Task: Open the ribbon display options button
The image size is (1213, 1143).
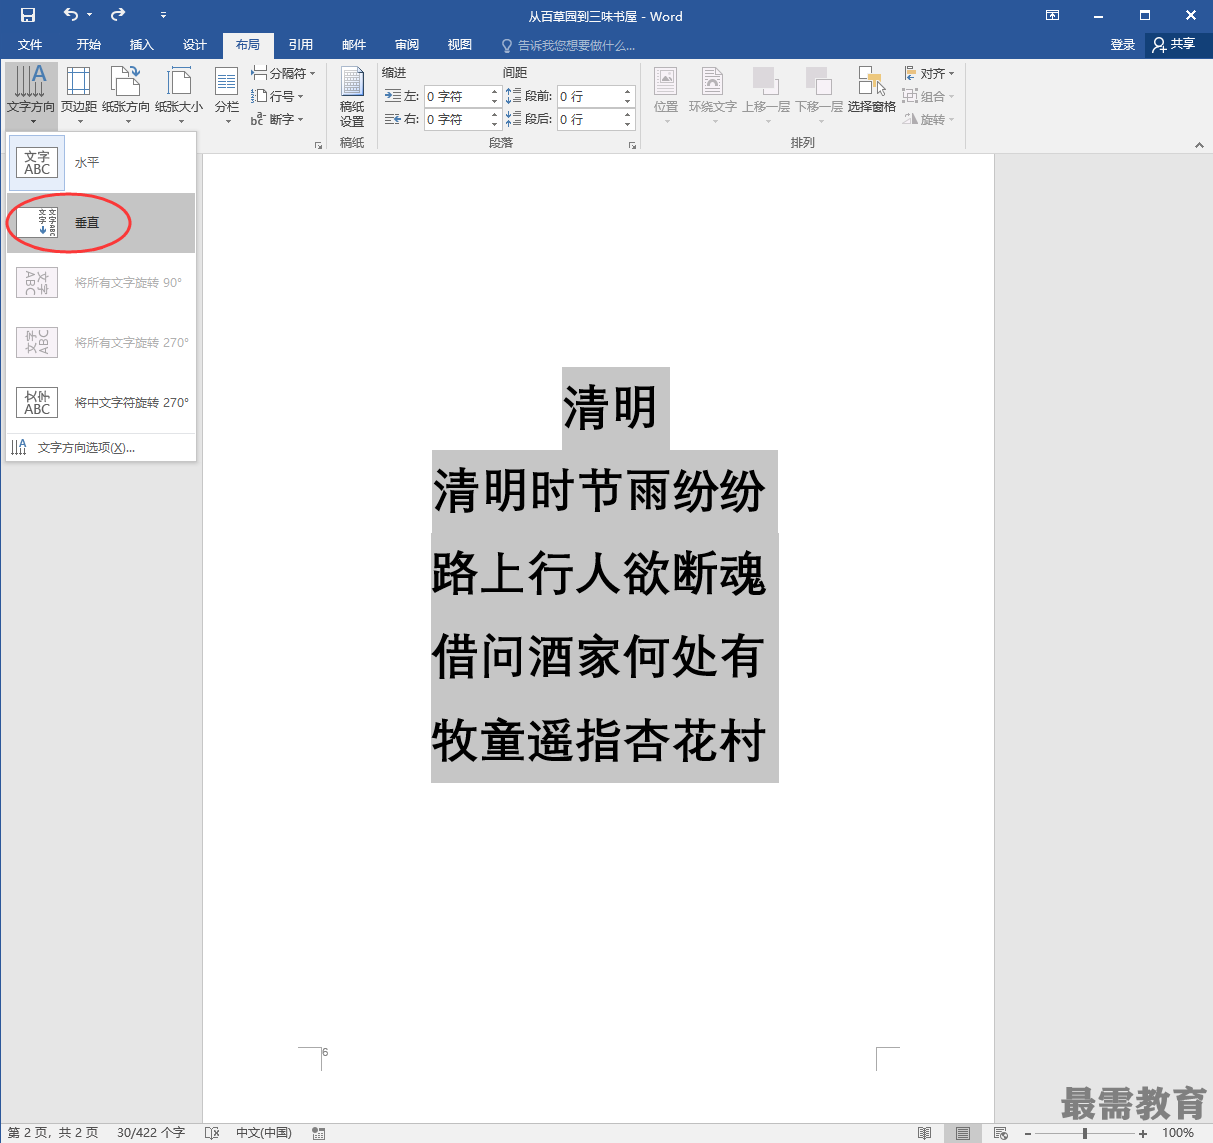Action: click(1052, 15)
